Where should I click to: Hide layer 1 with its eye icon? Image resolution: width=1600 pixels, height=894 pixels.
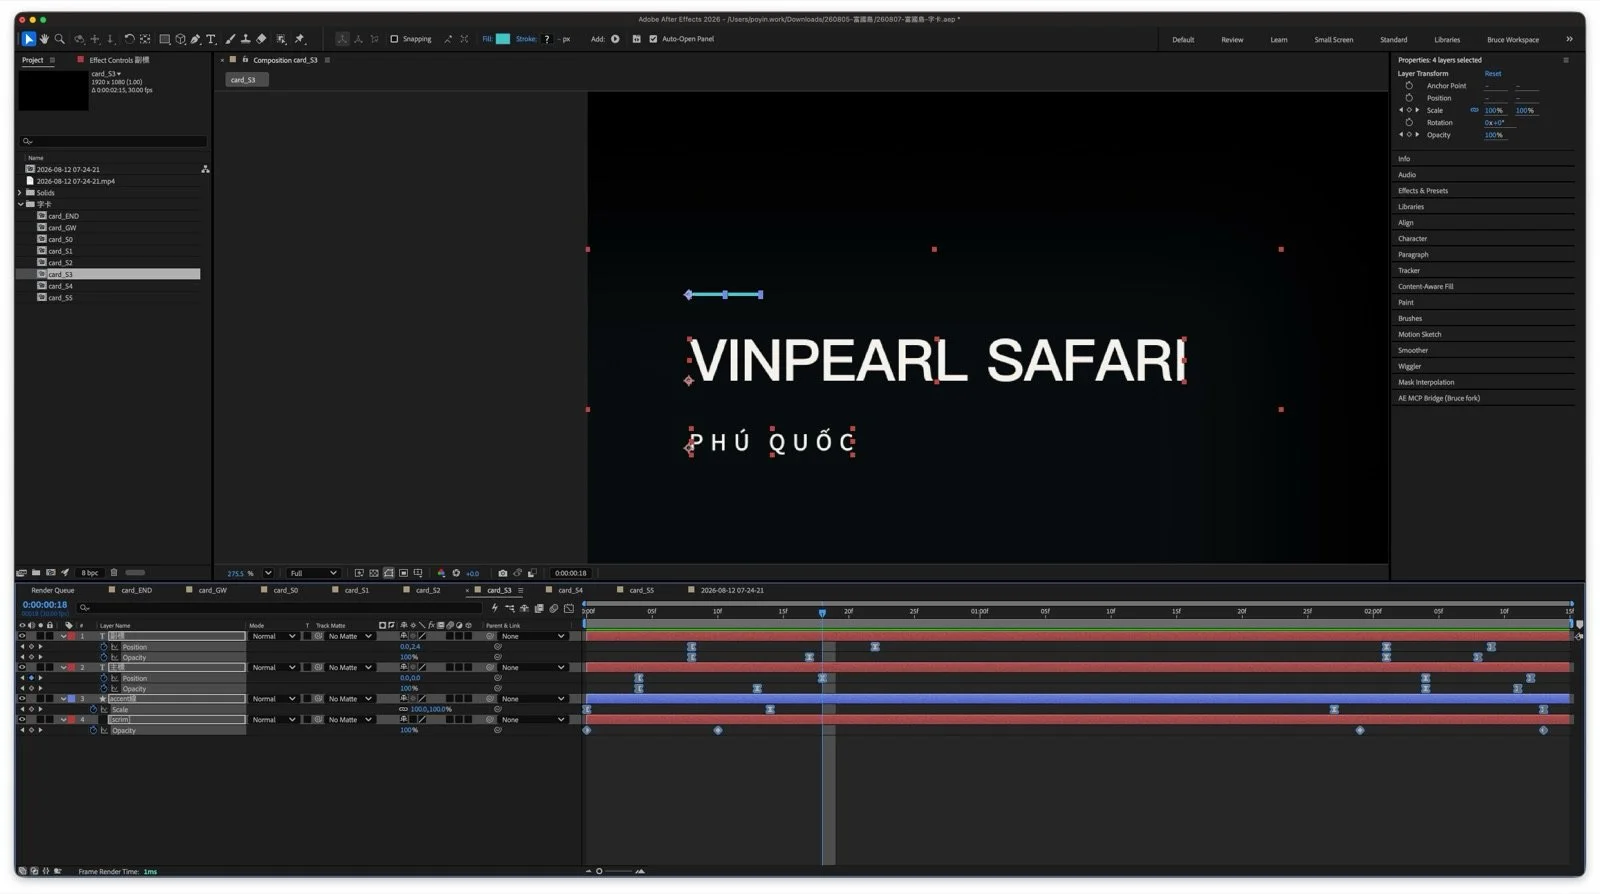tap(22, 636)
